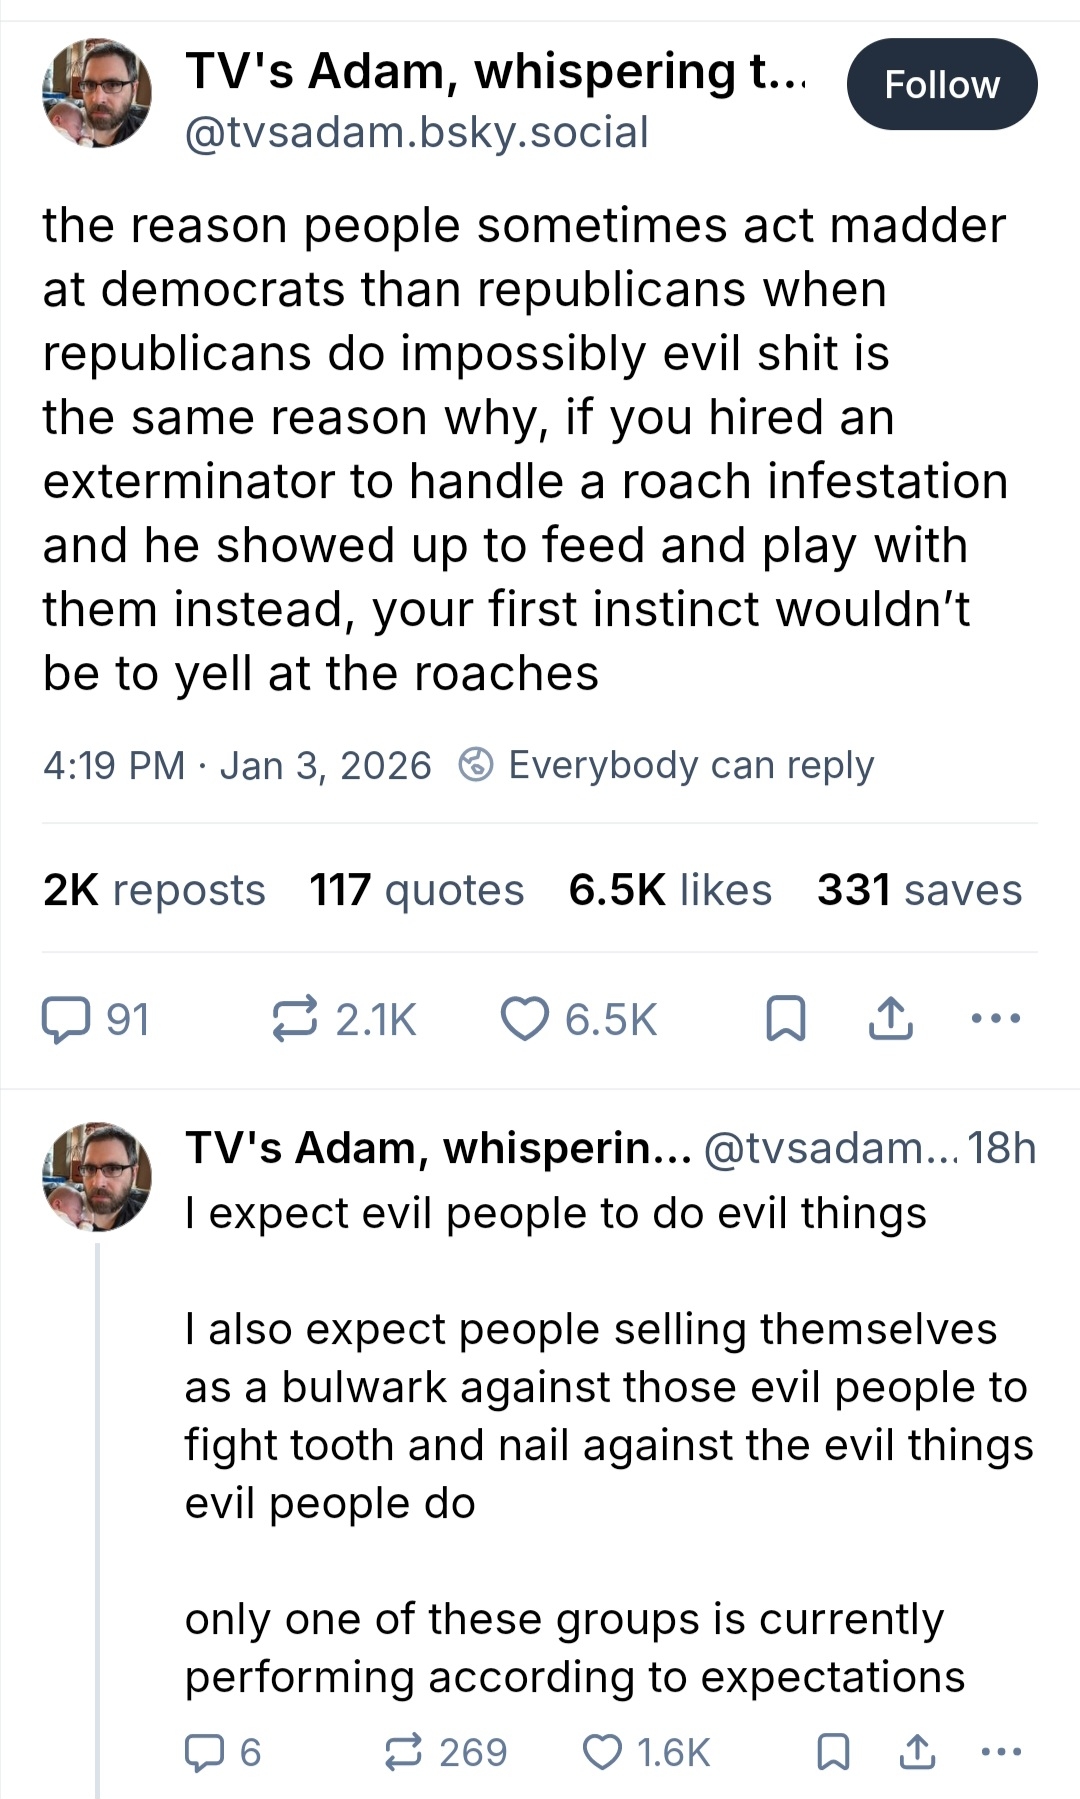
Task: Like the main post with 6.5K likes
Action: click(525, 1020)
